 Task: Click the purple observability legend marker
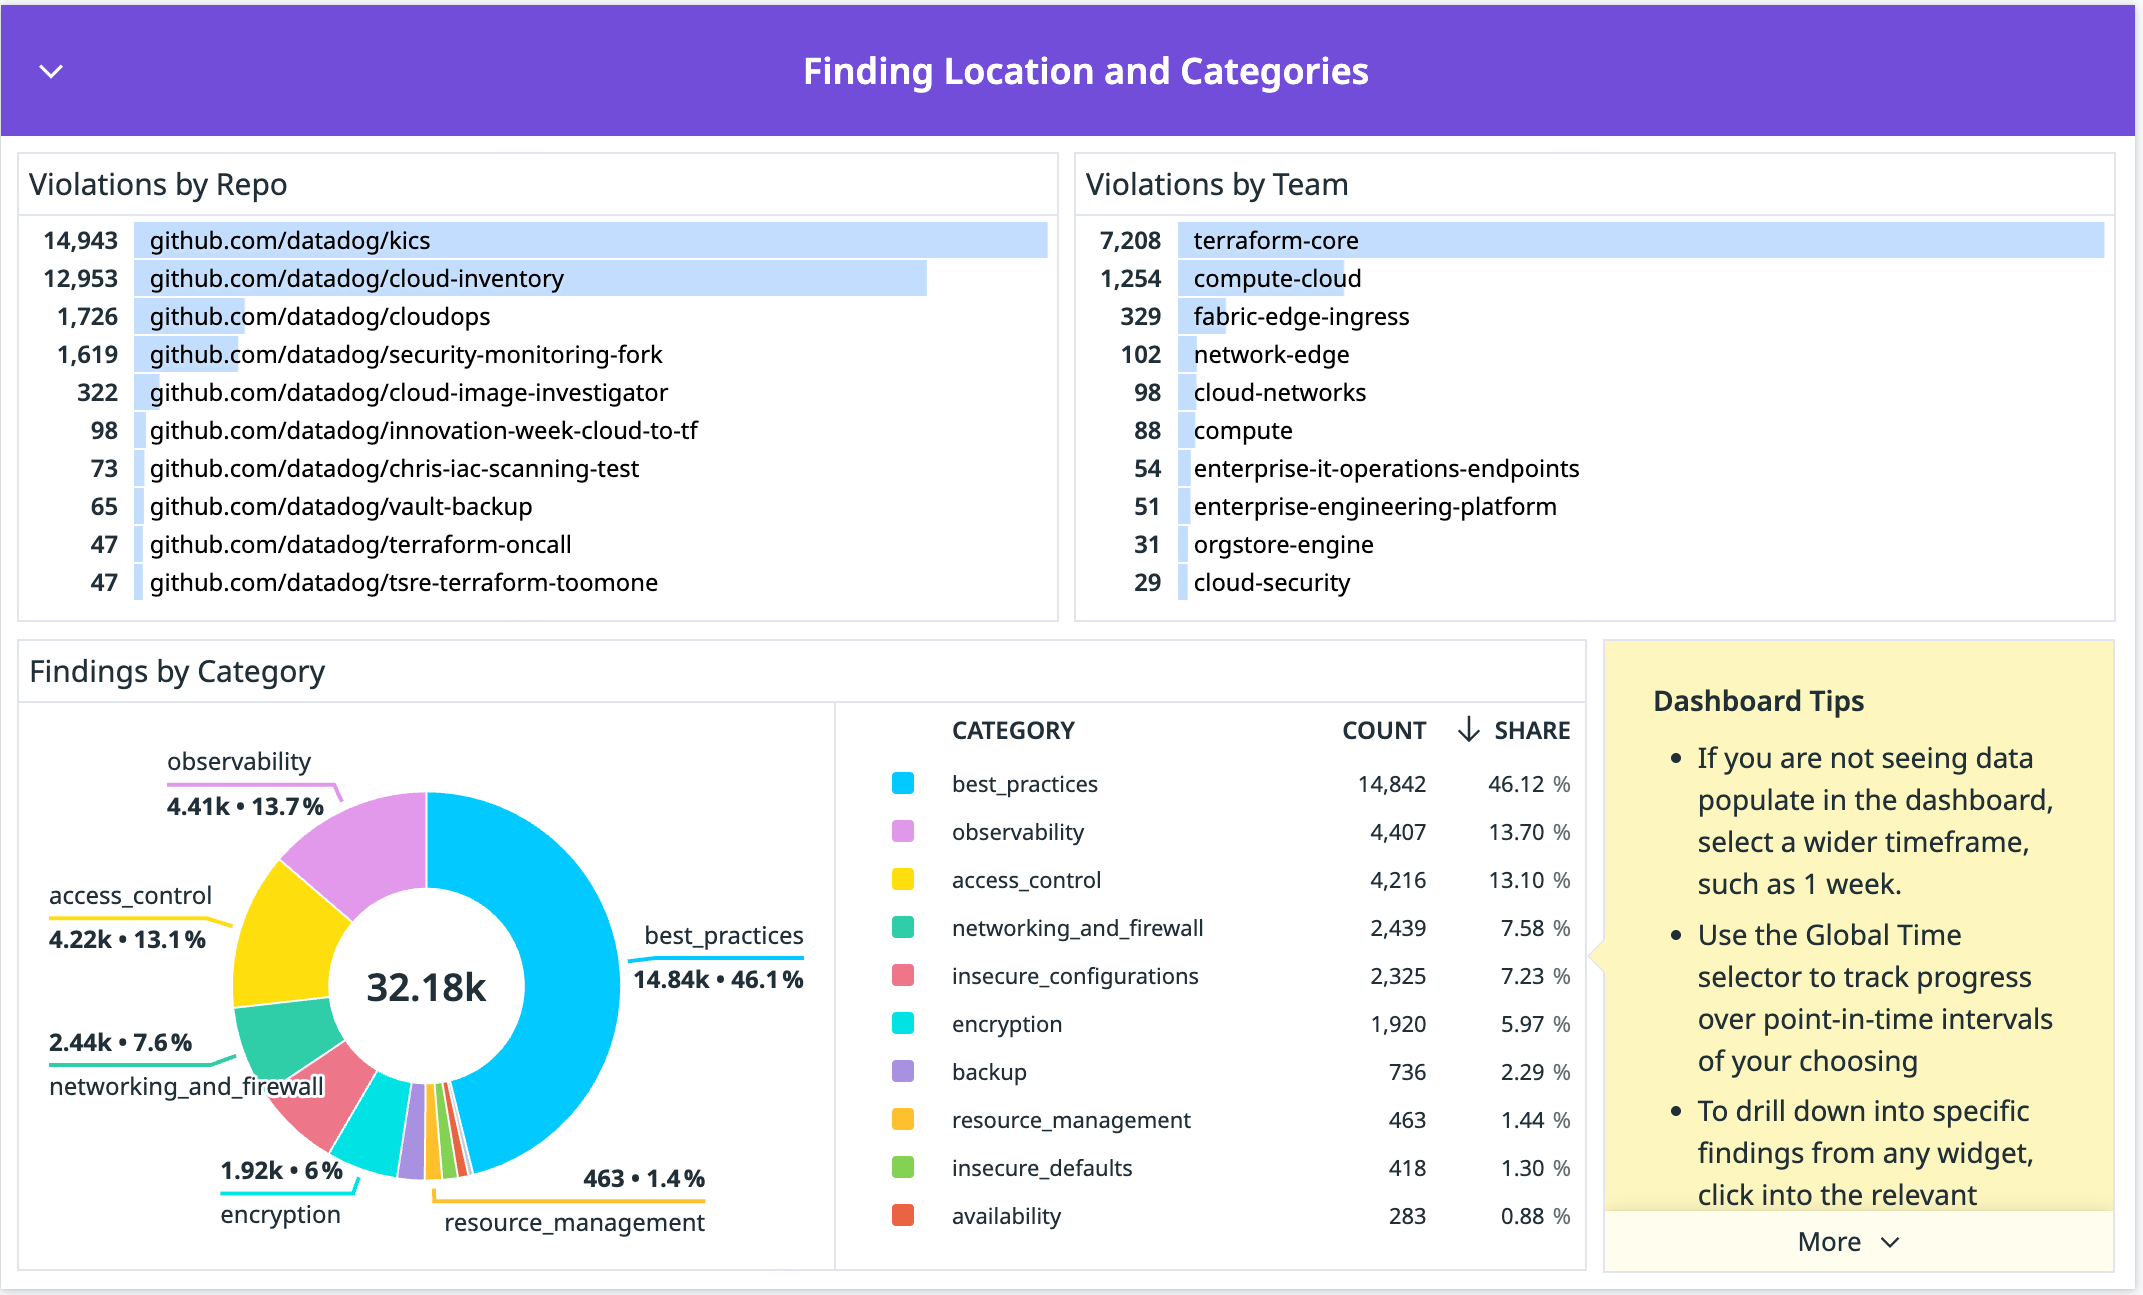901,831
